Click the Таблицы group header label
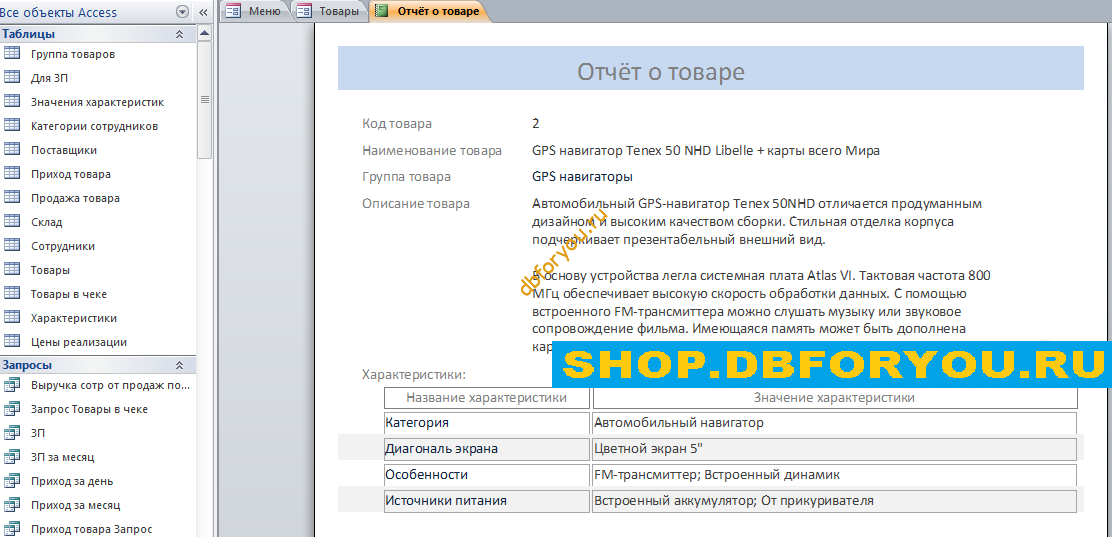Image resolution: width=1112 pixels, height=537 pixels. coord(28,34)
